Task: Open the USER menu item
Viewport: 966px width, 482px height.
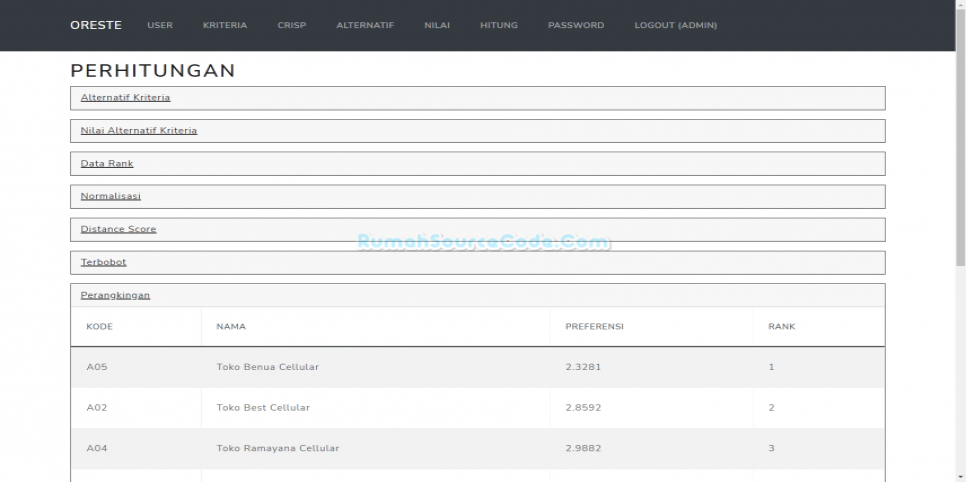Action: tap(160, 25)
